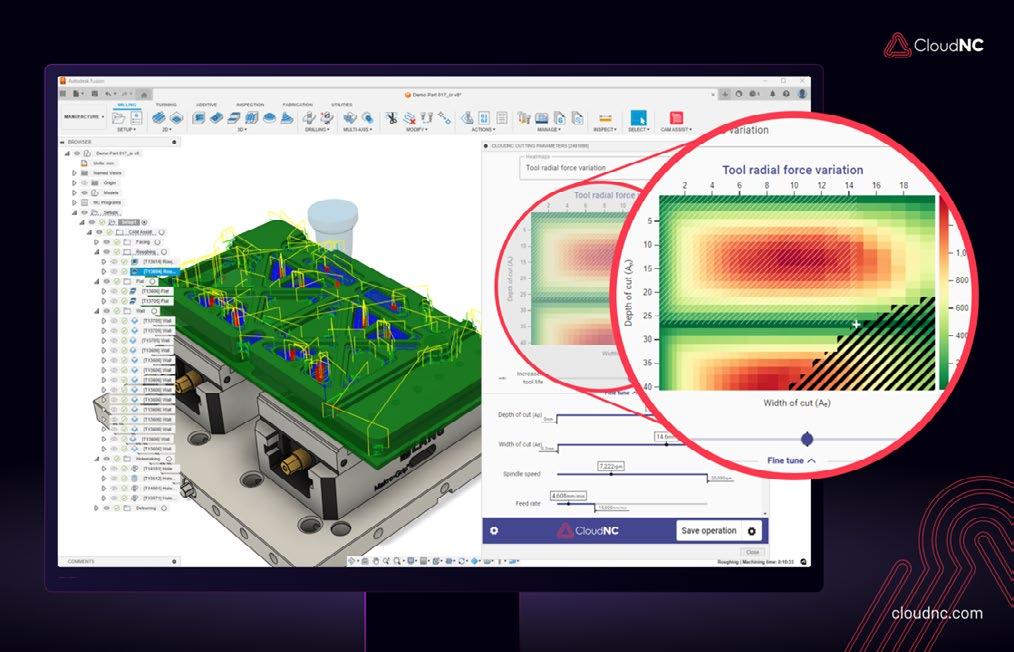This screenshot has width=1014, height=652.
Task: Open the notifications bell icon
Action: (x=772, y=94)
